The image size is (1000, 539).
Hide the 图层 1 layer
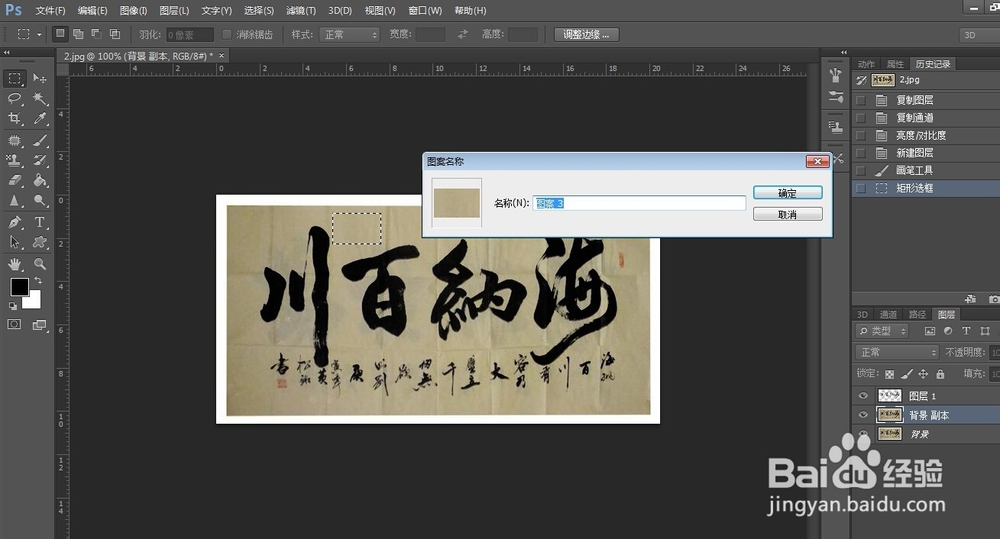[x=863, y=396]
